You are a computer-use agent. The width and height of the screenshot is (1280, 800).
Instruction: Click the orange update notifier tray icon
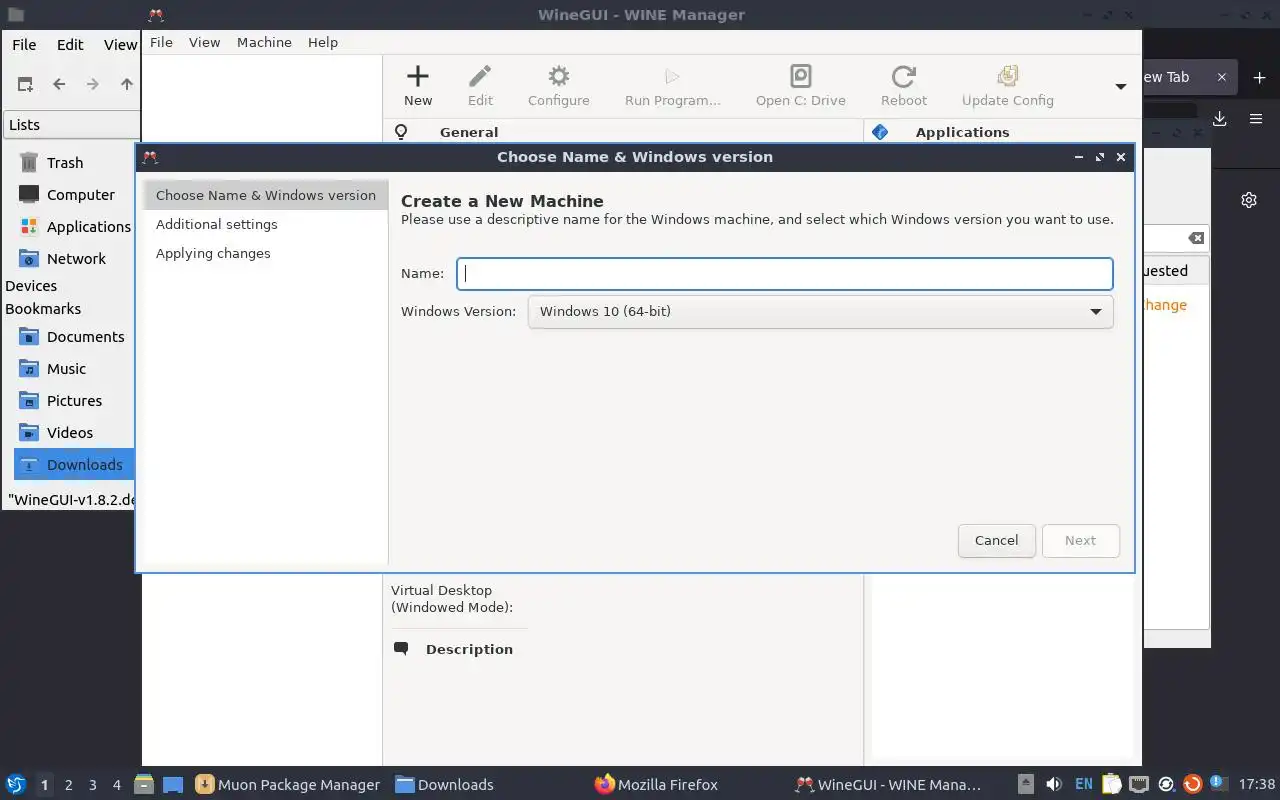1192,784
